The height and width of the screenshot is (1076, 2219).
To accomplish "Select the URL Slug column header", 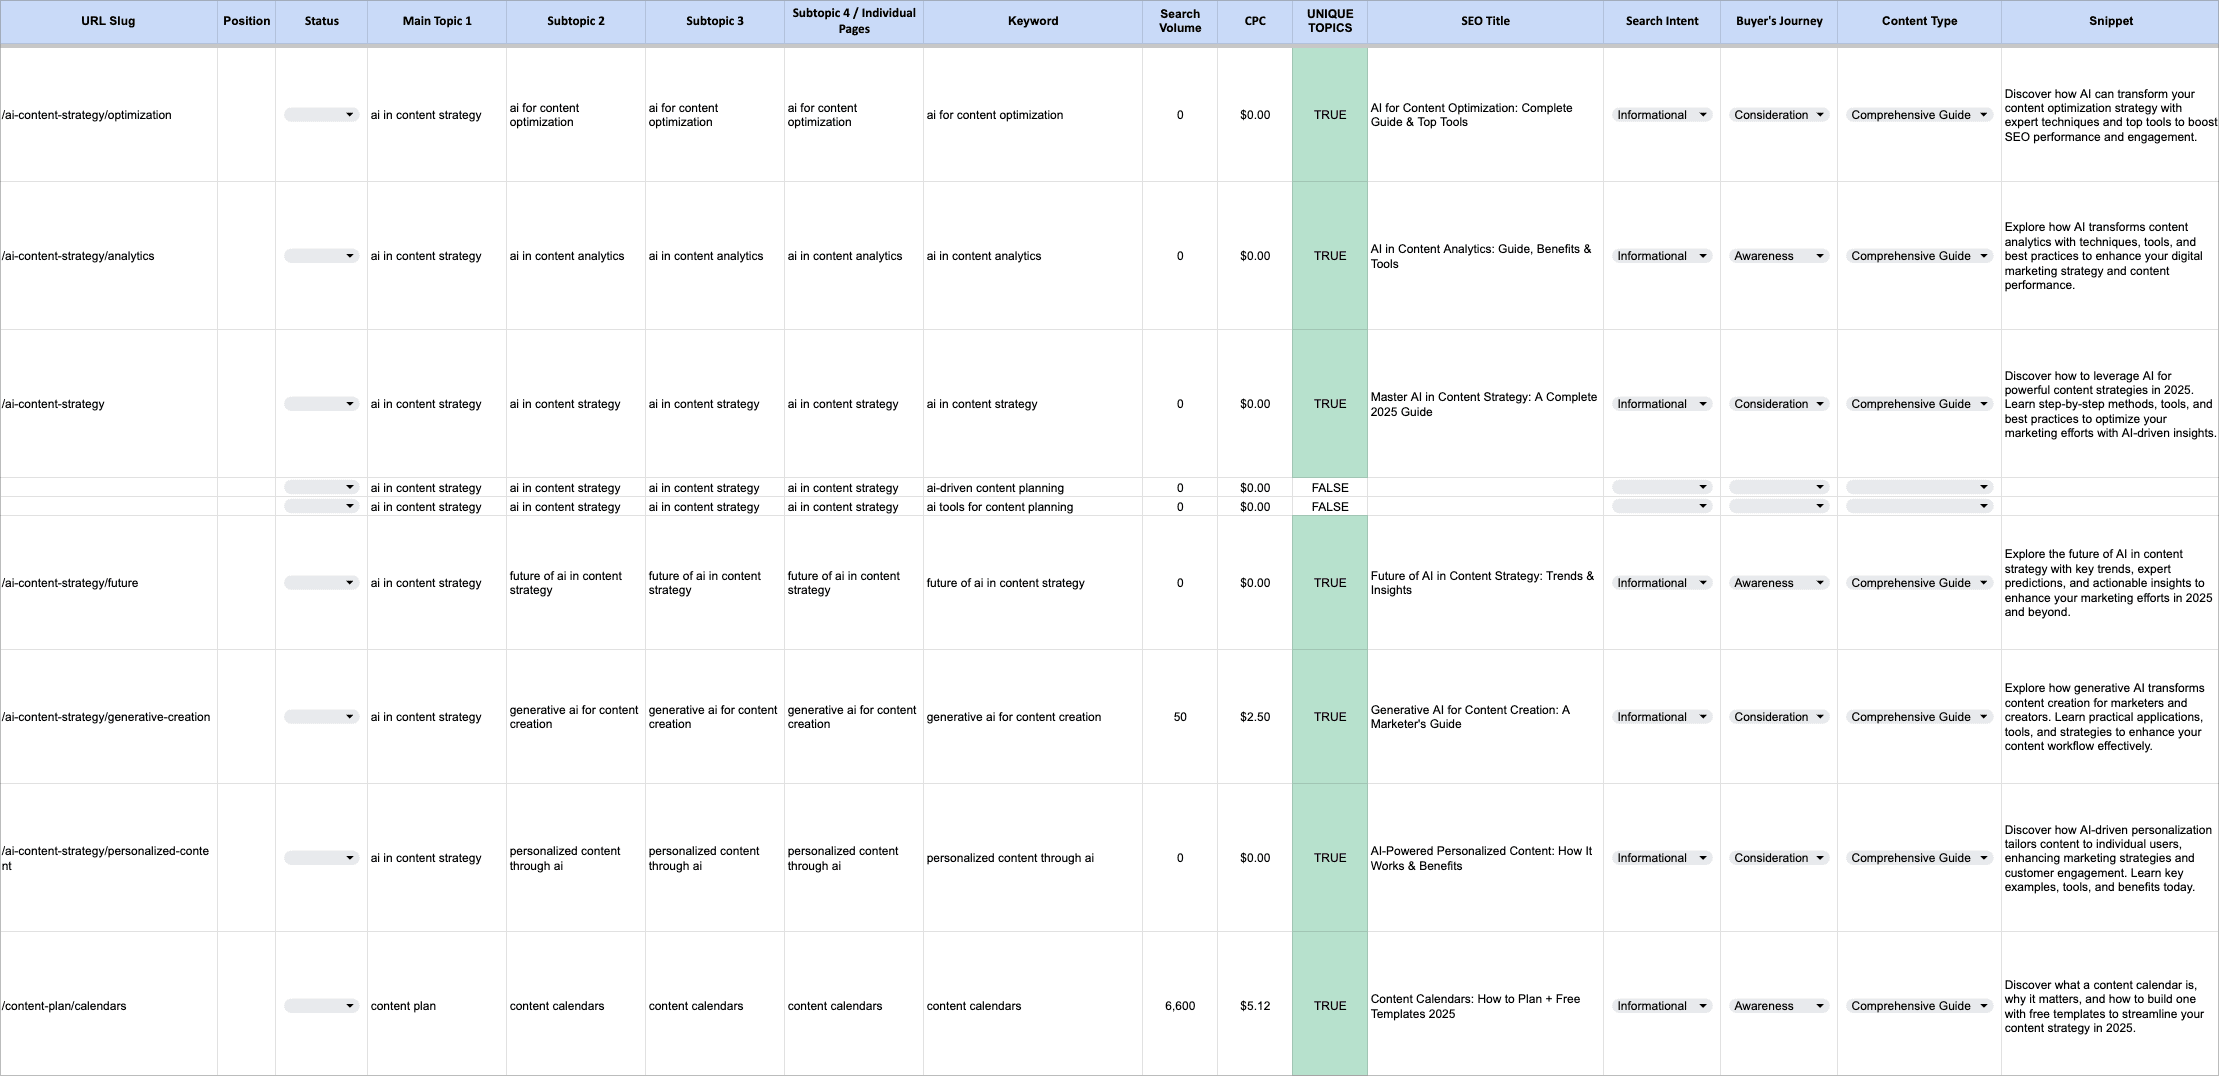I will [x=108, y=21].
